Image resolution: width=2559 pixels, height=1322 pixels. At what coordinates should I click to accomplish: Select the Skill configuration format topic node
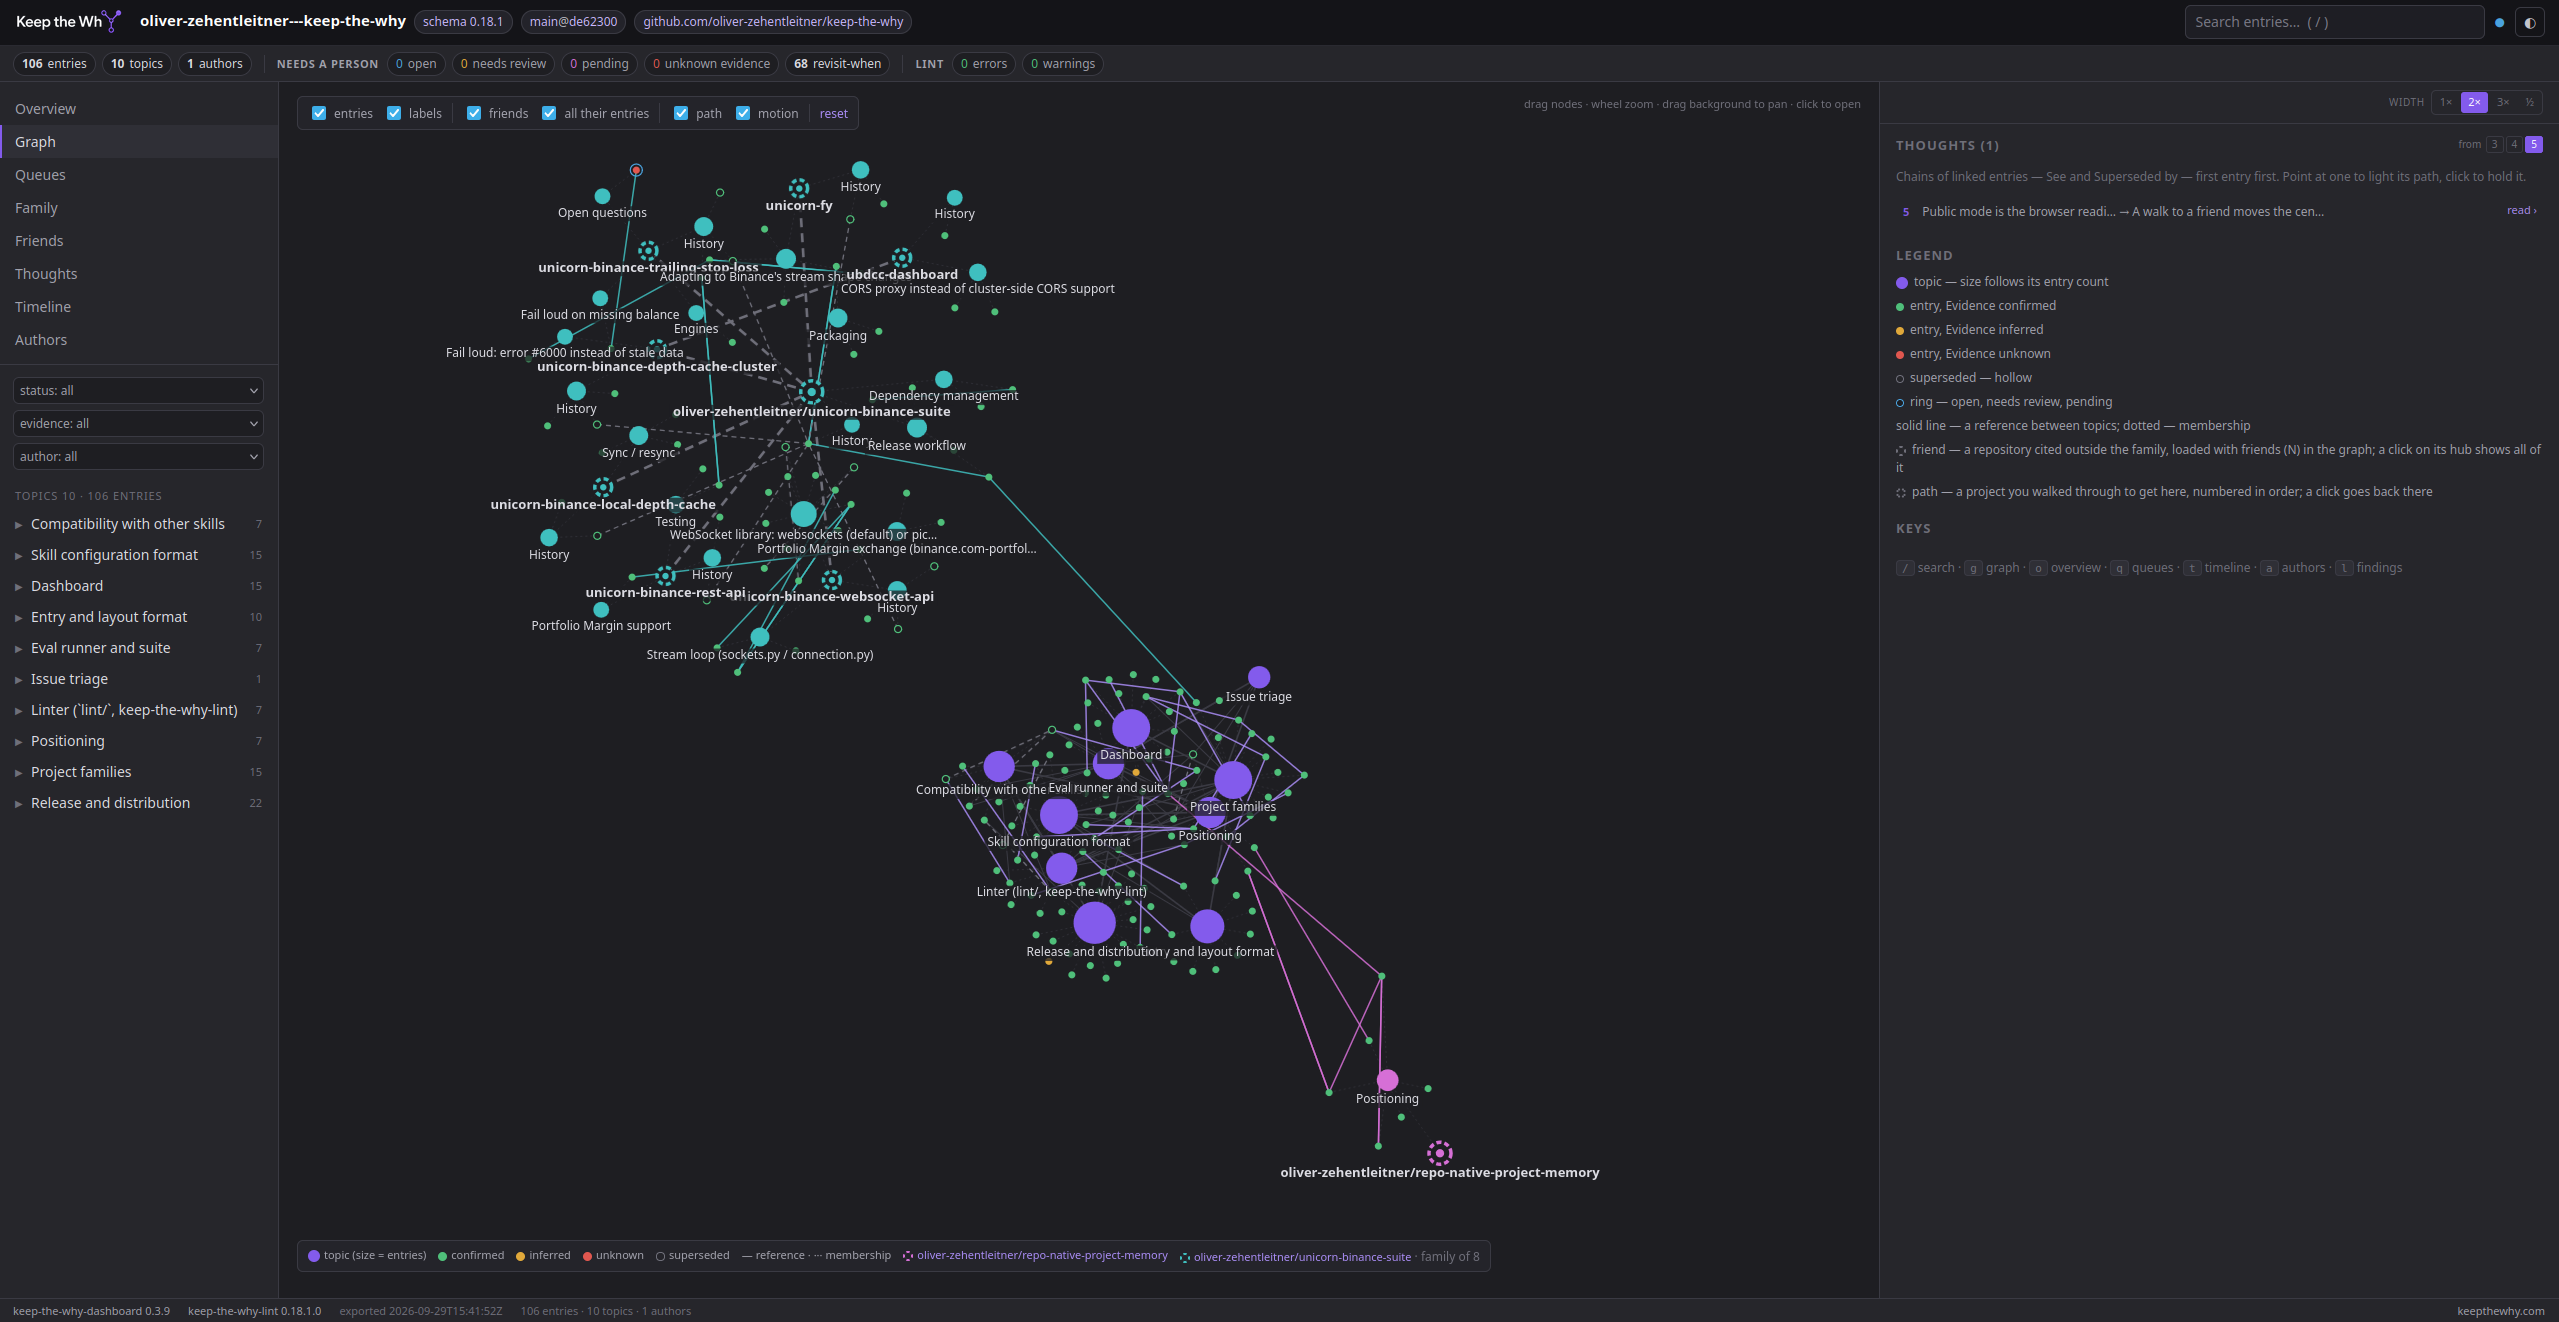coord(1058,815)
